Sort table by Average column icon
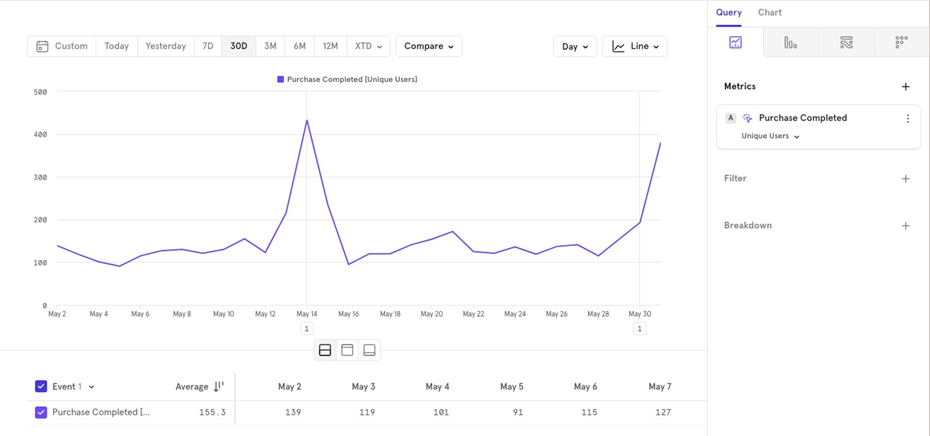This screenshot has height=436, width=930. (x=219, y=387)
